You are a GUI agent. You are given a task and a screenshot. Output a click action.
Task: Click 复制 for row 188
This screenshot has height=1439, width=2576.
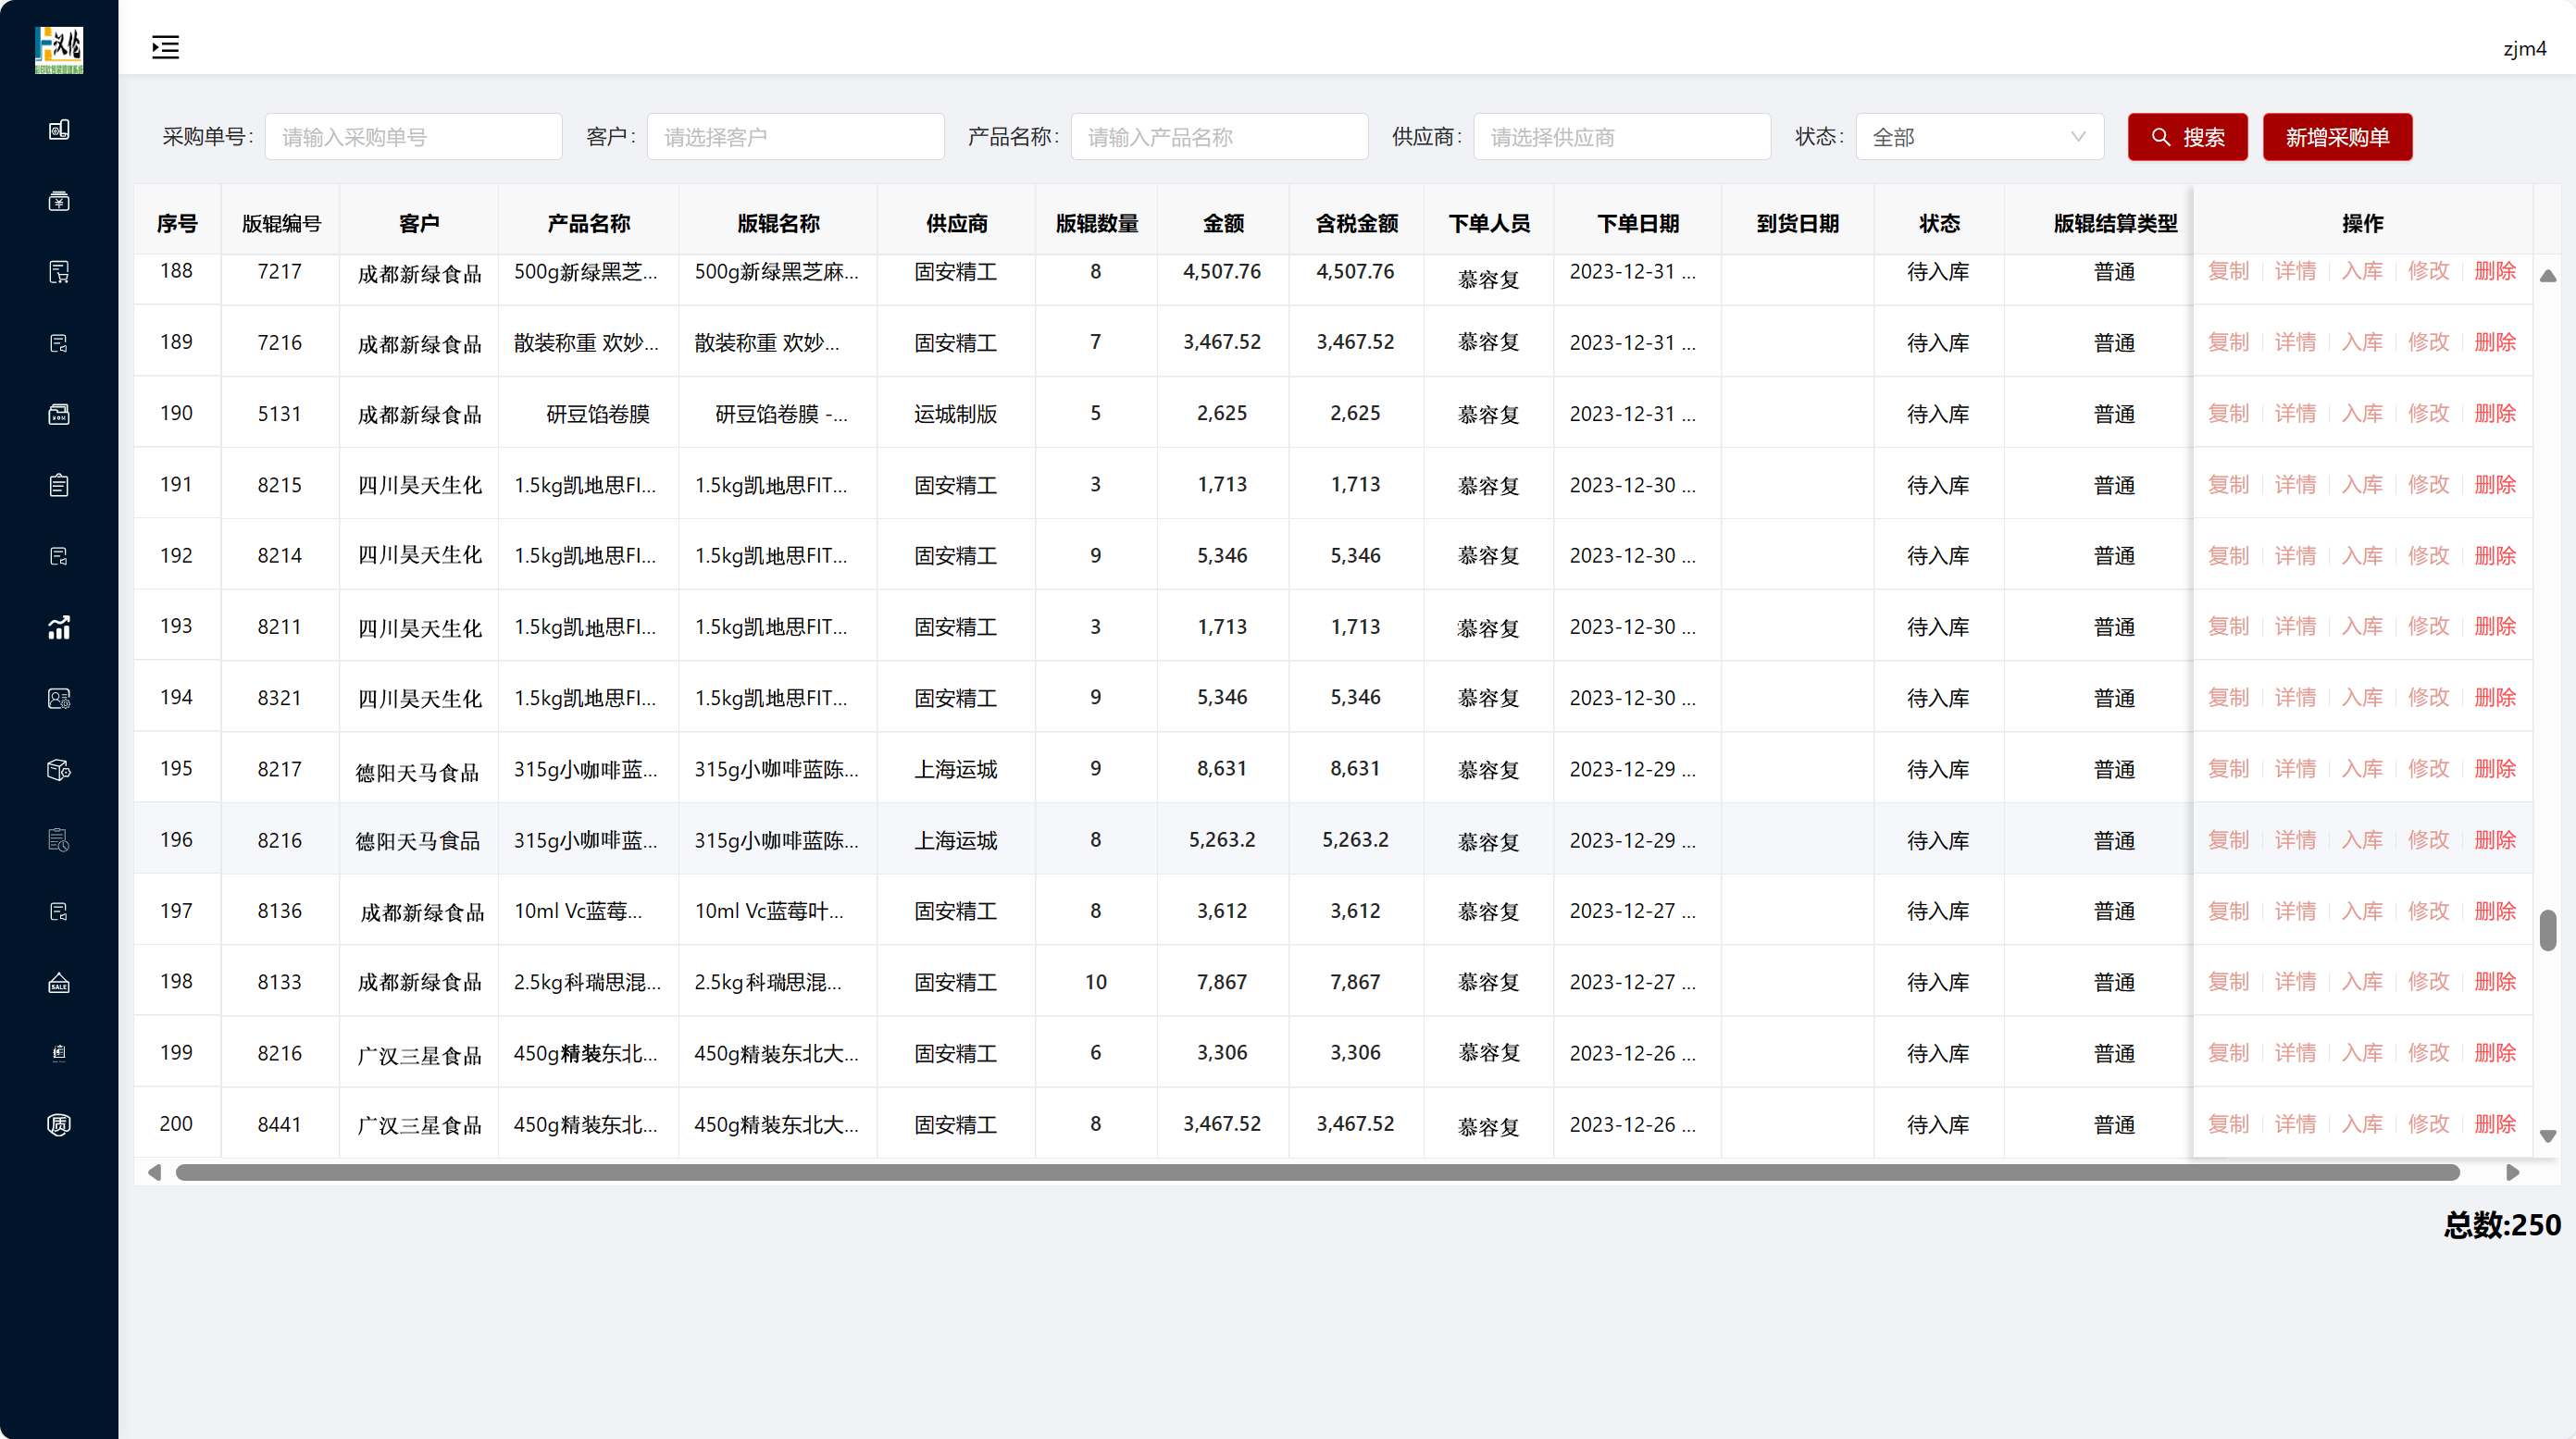point(2228,271)
